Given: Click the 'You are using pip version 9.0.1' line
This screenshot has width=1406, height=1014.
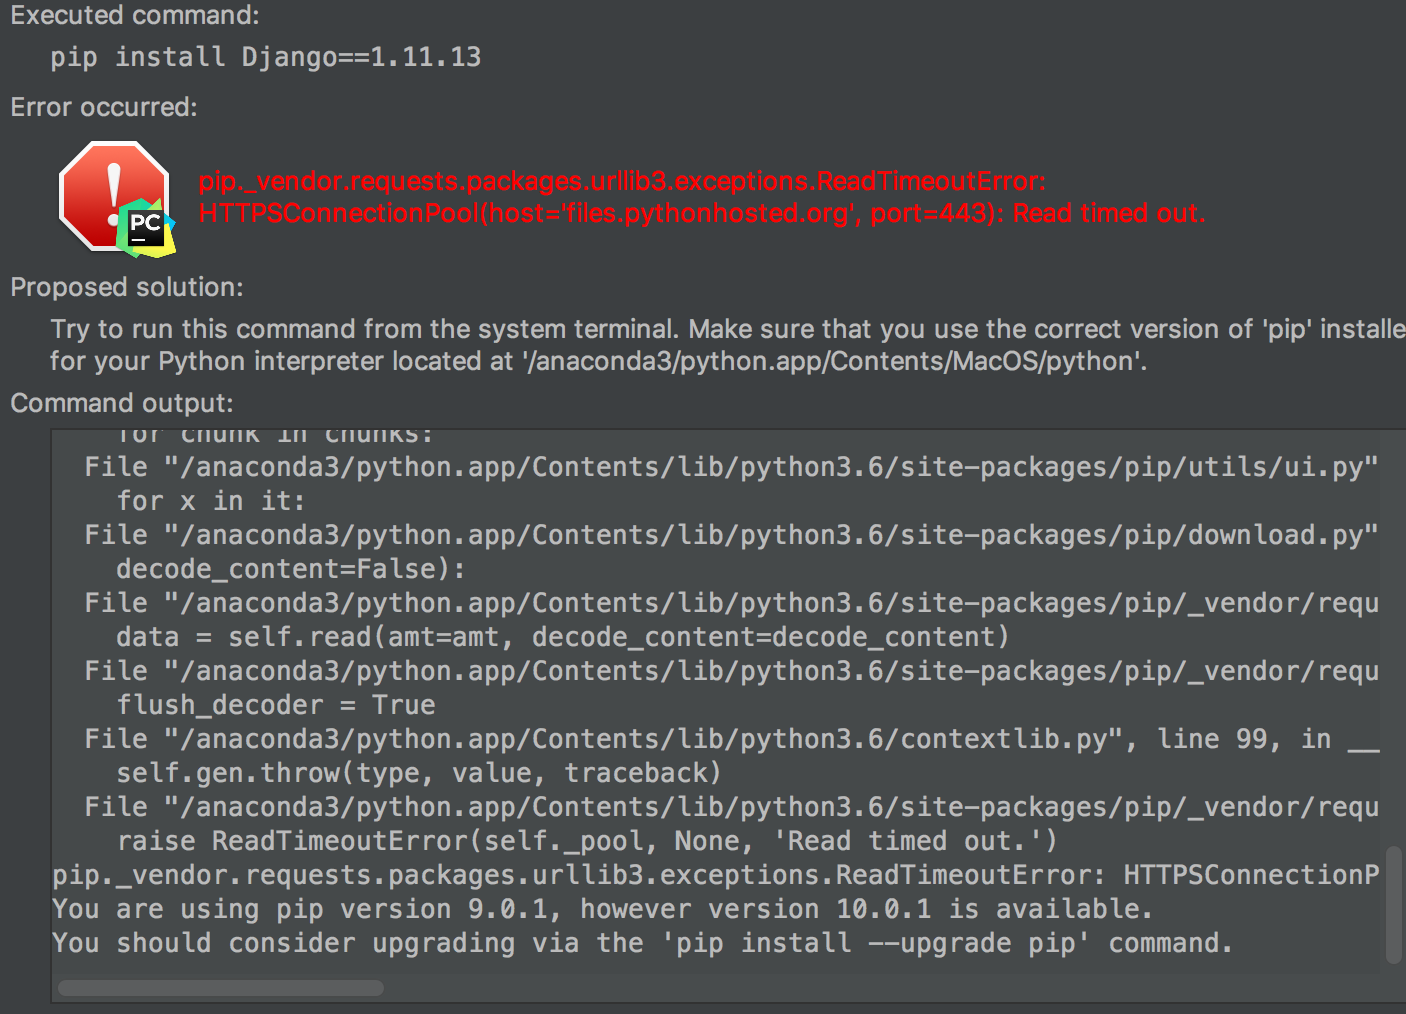Looking at the screenshot, I should coord(602,909).
